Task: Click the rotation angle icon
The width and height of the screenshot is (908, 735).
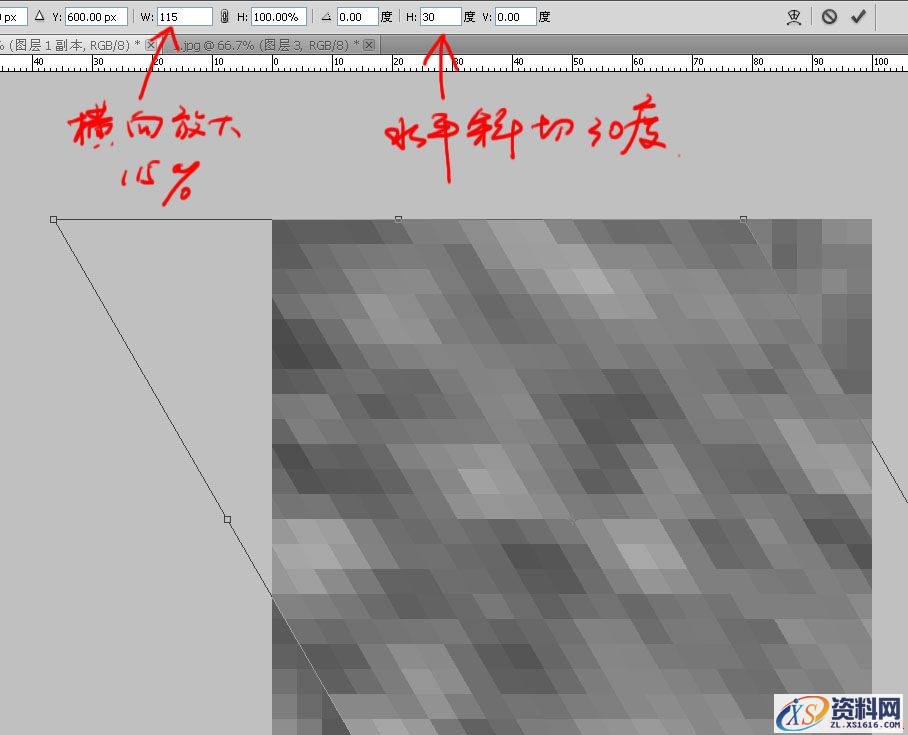Action: click(x=326, y=17)
